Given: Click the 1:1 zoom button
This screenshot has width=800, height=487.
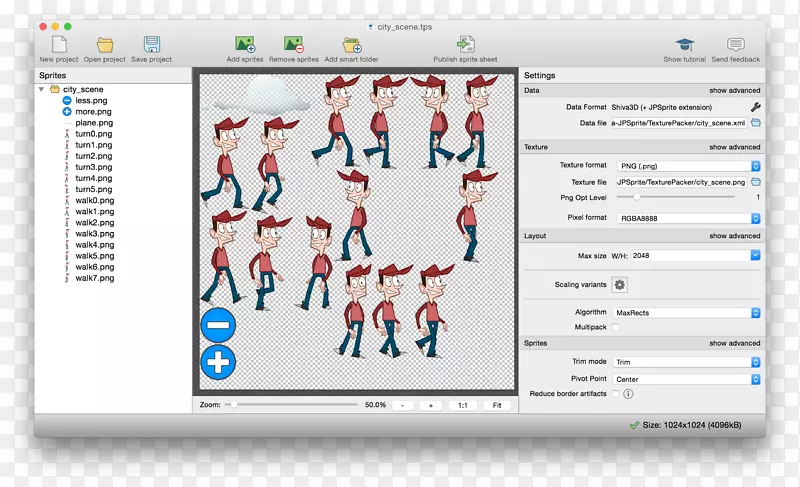Looking at the screenshot, I should [x=463, y=405].
